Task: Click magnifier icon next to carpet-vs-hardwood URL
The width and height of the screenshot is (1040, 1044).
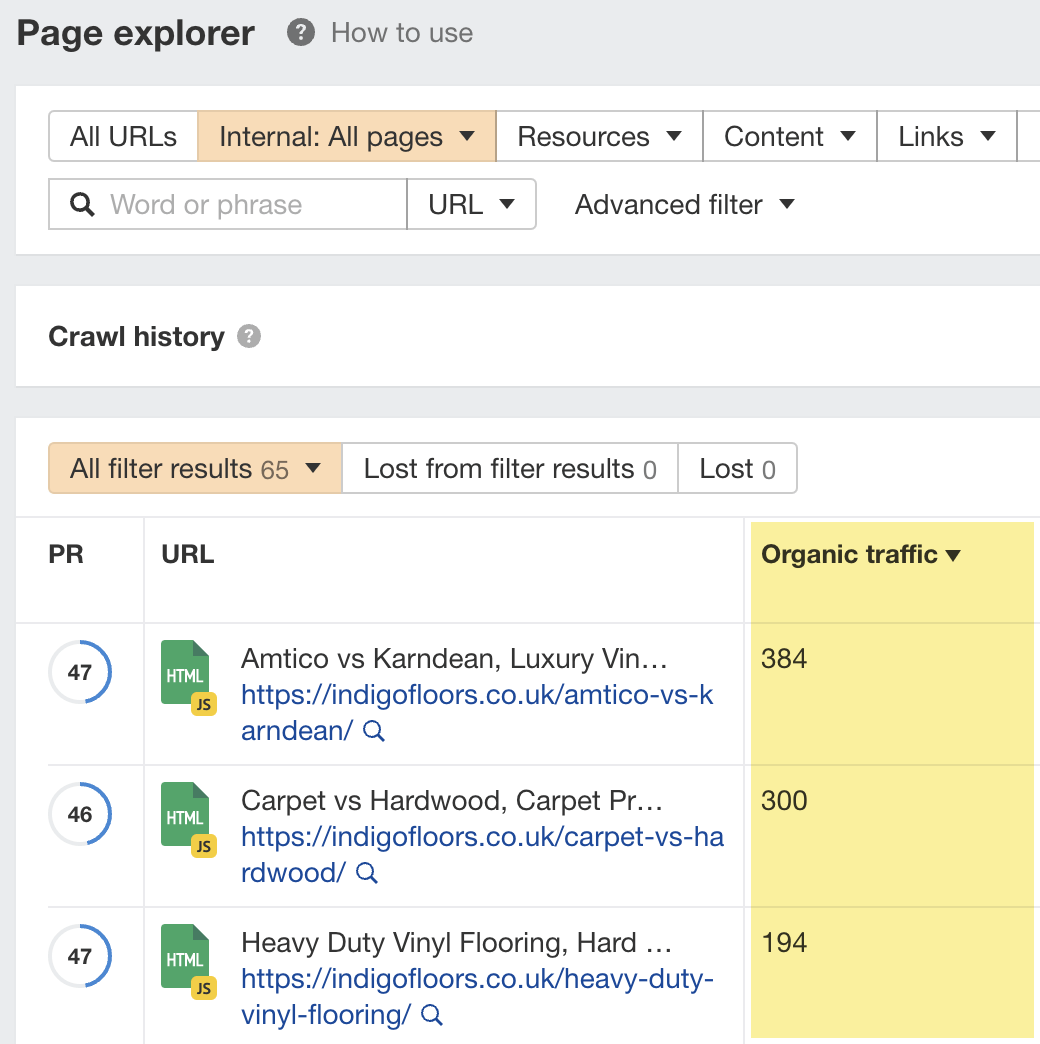Action: (367, 874)
